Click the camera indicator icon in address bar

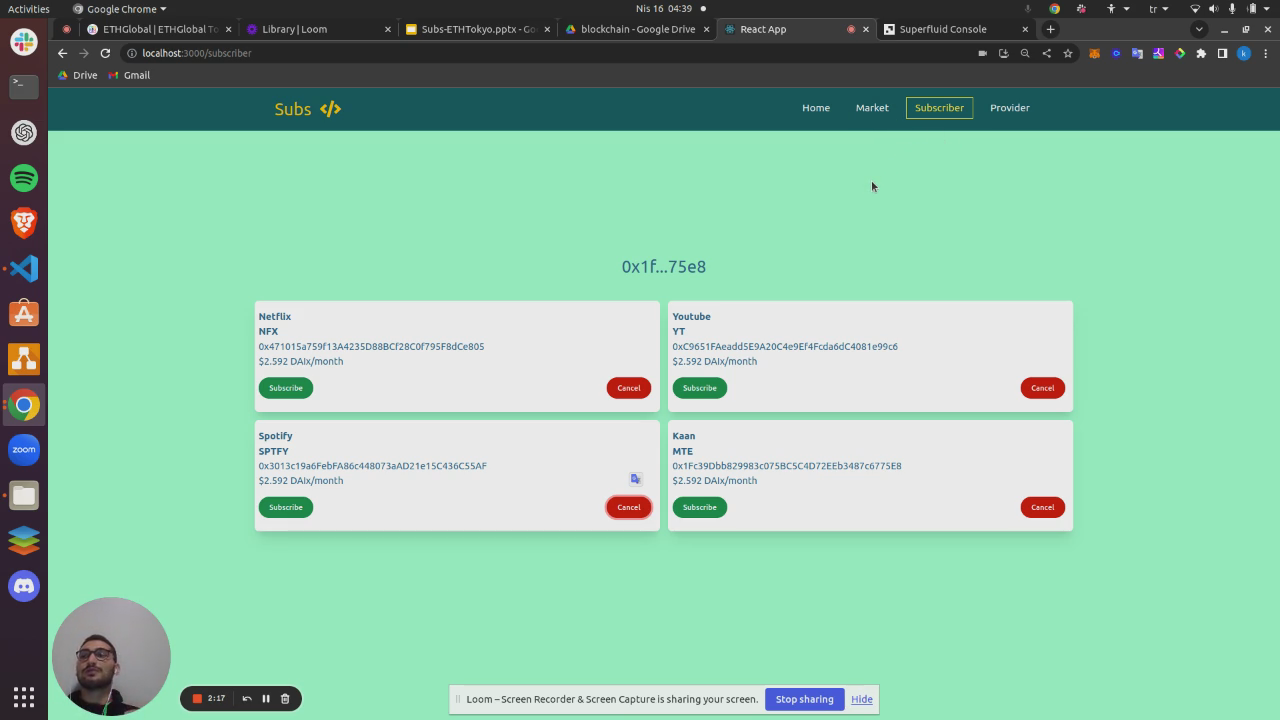[982, 53]
